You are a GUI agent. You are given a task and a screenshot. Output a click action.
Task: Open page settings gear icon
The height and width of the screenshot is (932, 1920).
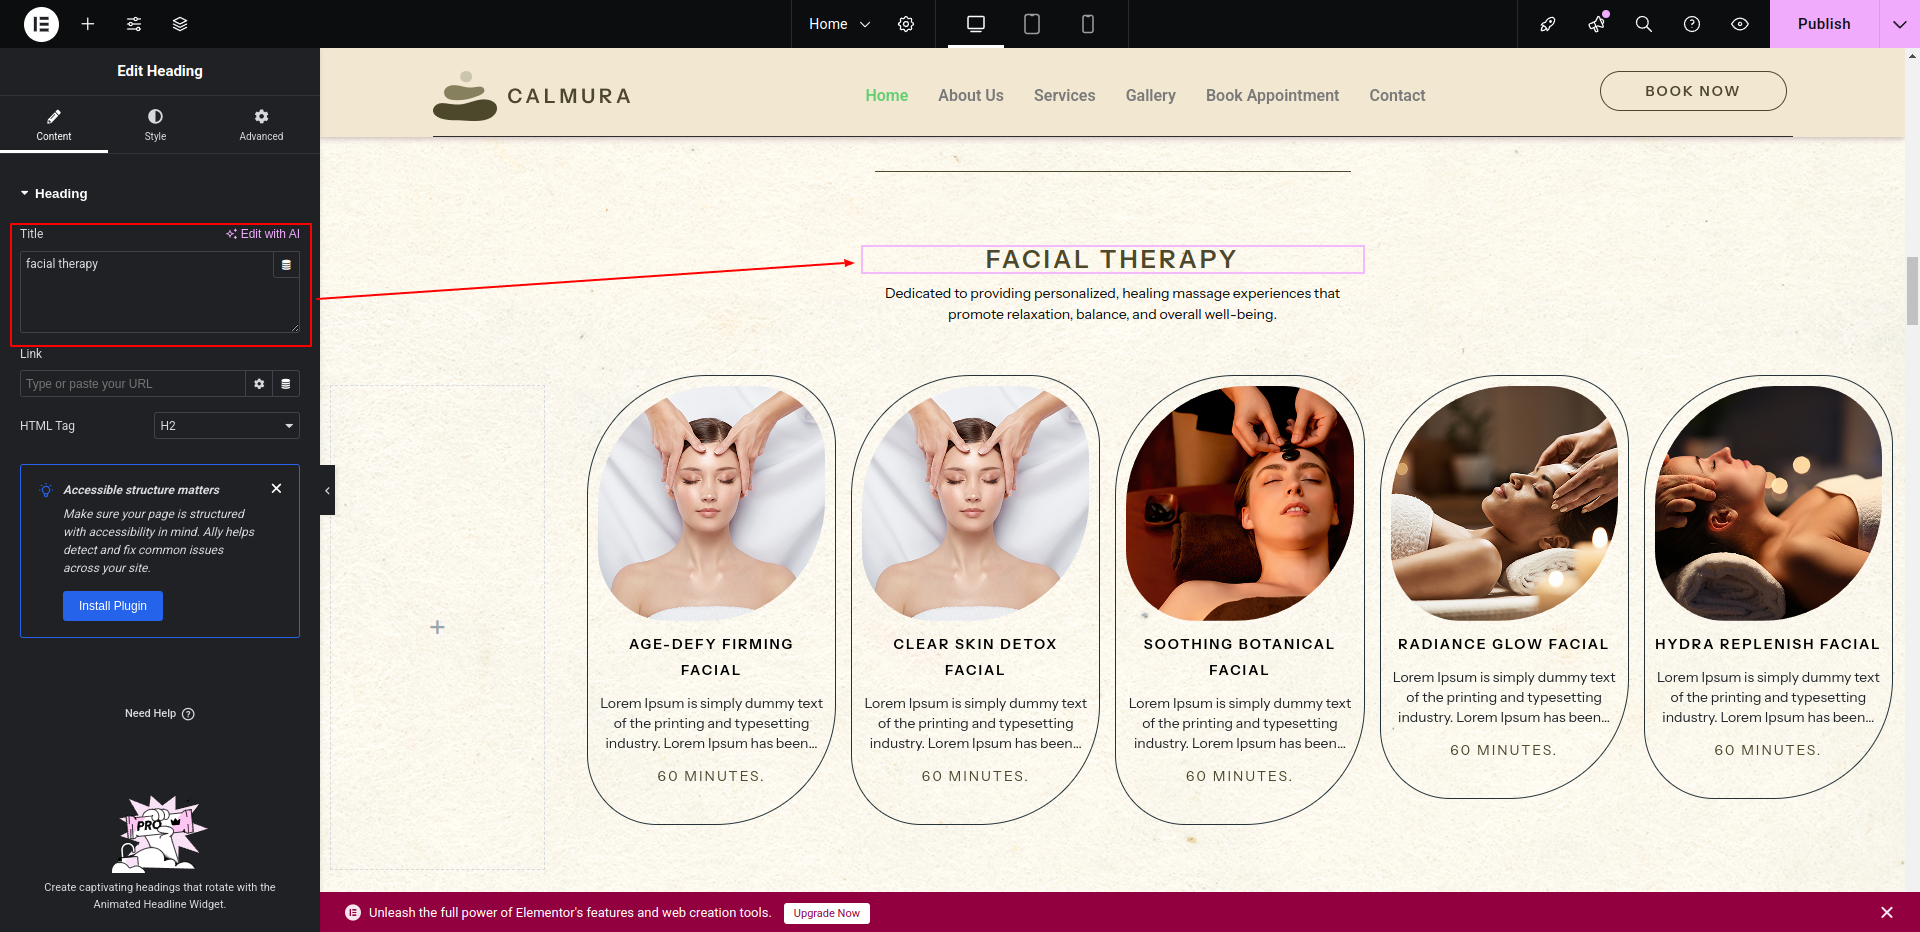tap(906, 24)
